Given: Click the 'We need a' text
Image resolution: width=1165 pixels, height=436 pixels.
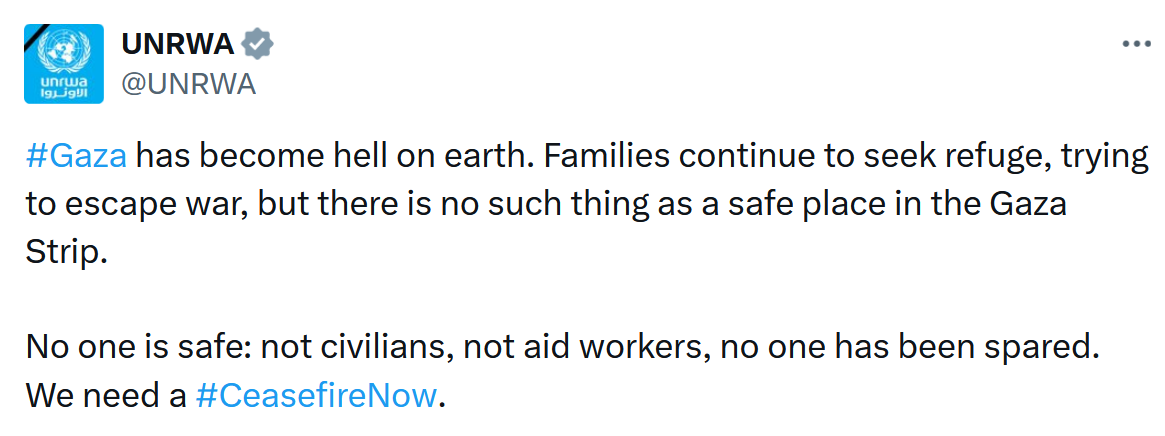Looking at the screenshot, I should [106, 395].
